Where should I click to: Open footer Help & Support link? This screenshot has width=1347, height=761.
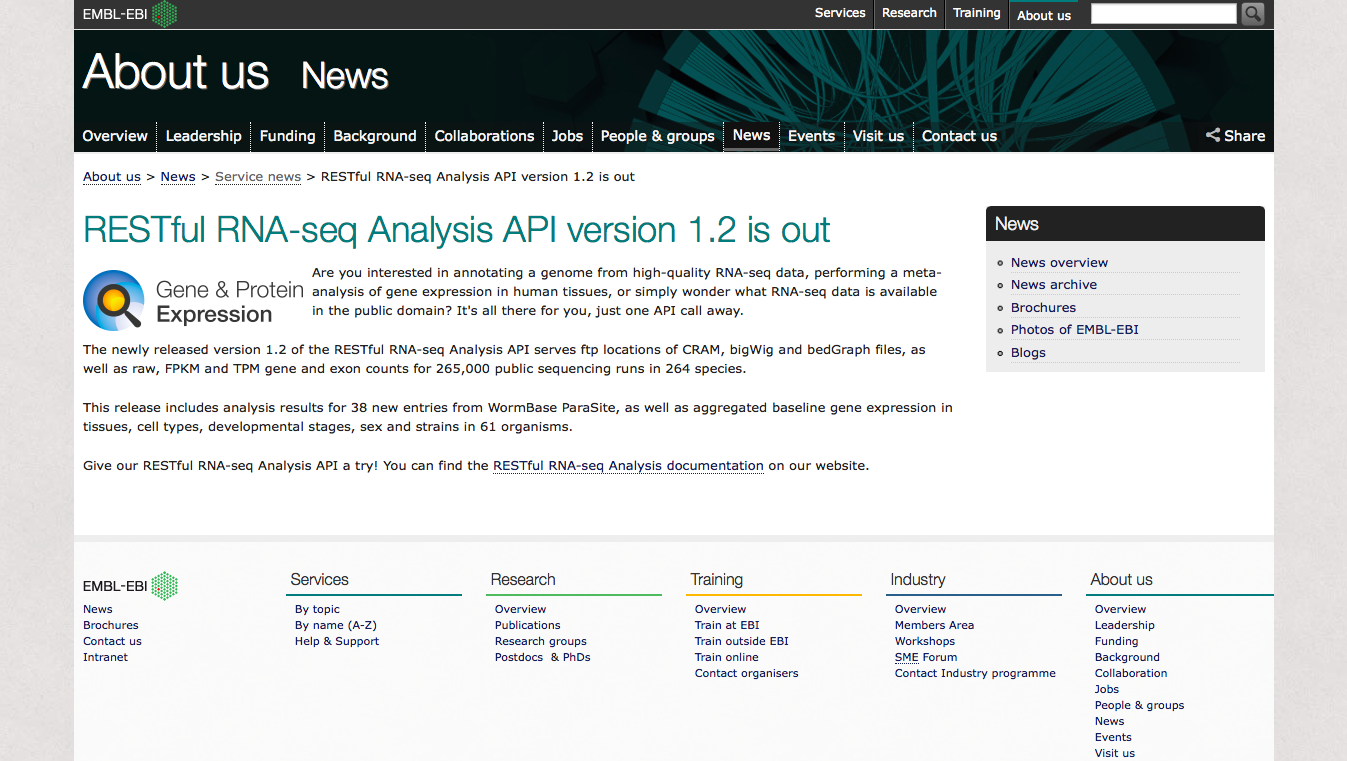click(337, 641)
